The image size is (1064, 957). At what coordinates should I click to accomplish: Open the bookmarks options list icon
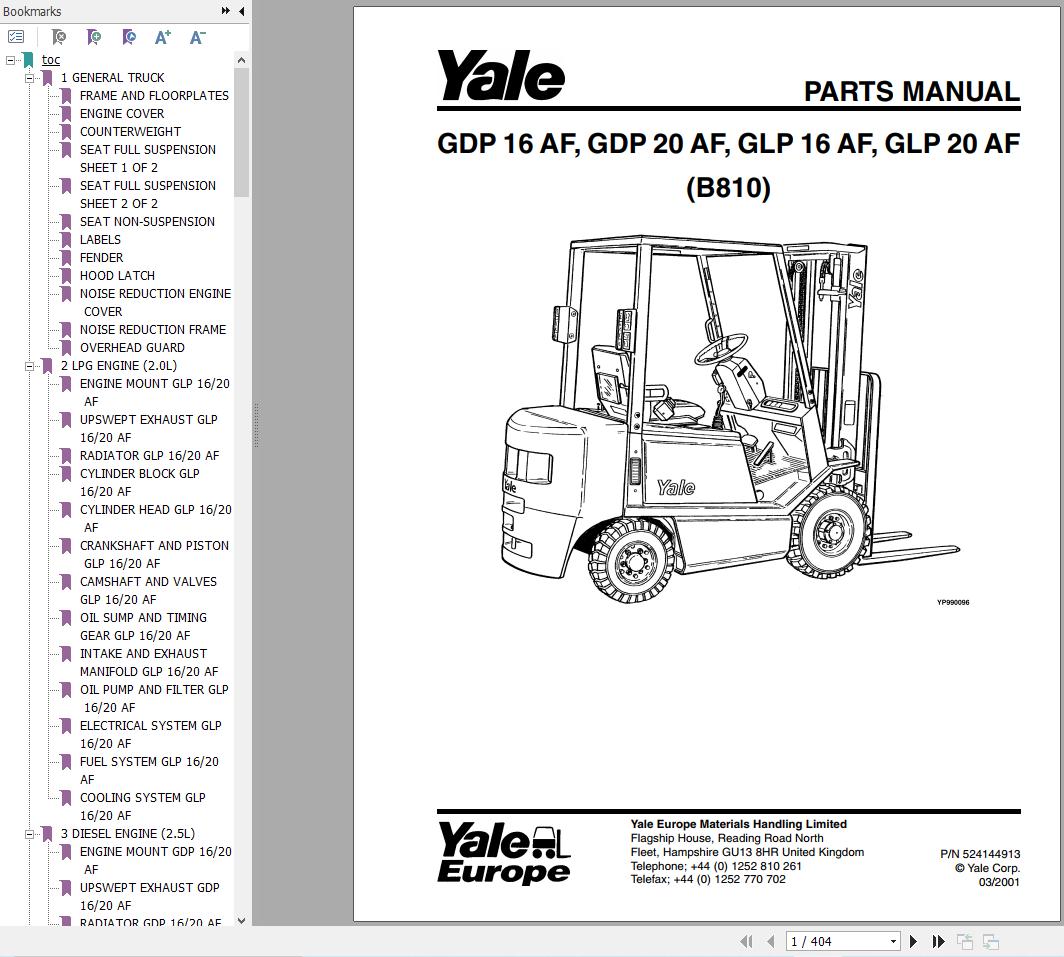pos(16,37)
